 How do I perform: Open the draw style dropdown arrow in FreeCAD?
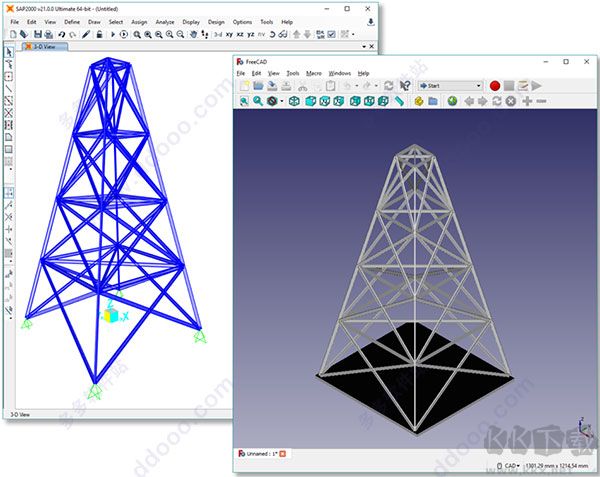click(x=283, y=101)
